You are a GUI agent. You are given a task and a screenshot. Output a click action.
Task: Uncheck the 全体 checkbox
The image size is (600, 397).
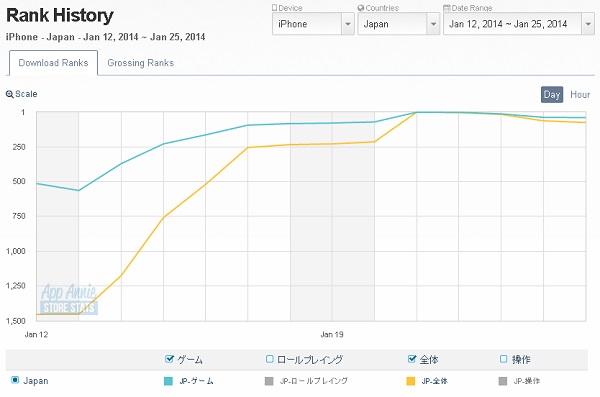click(x=412, y=359)
